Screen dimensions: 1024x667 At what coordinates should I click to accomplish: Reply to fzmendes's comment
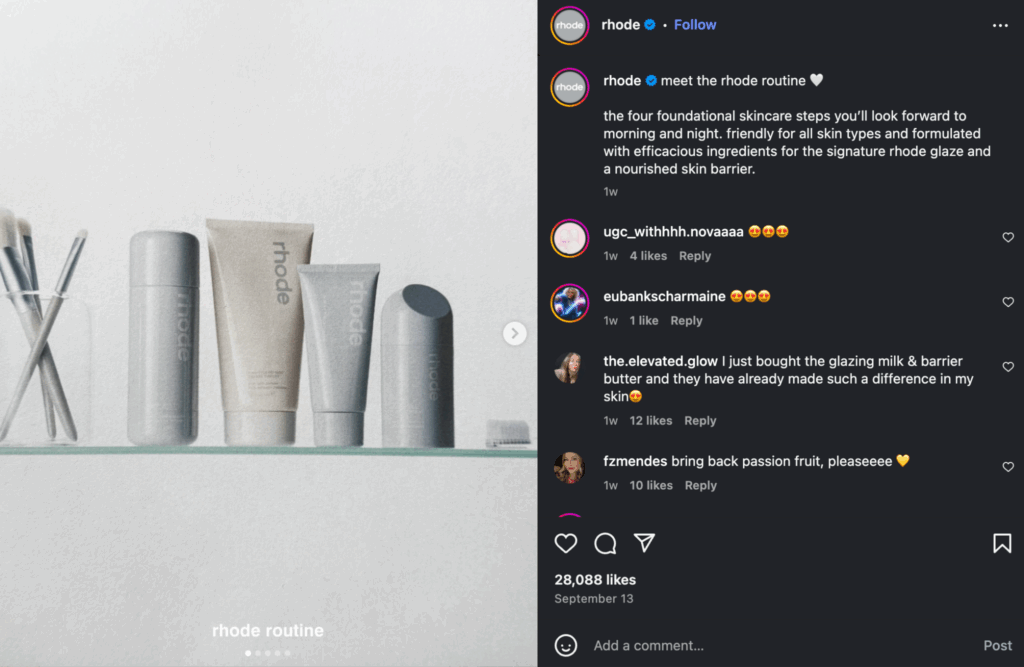700,486
